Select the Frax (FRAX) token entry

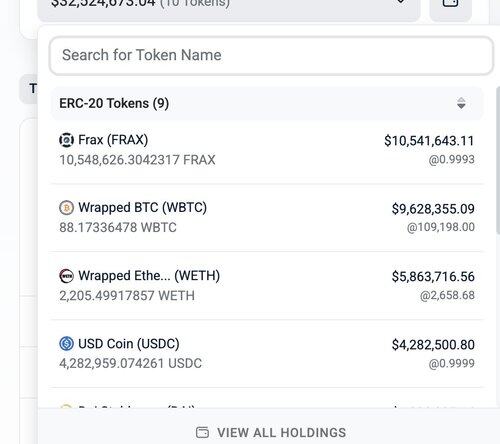pos(267,150)
